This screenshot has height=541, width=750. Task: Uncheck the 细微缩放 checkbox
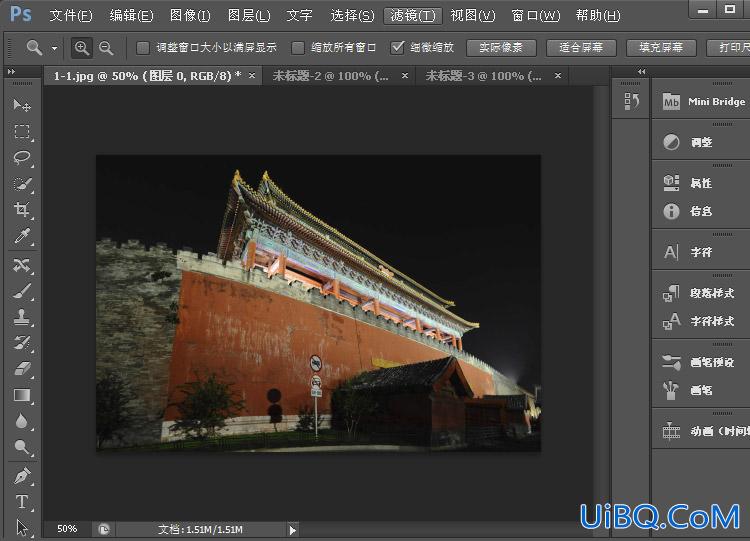coord(397,48)
